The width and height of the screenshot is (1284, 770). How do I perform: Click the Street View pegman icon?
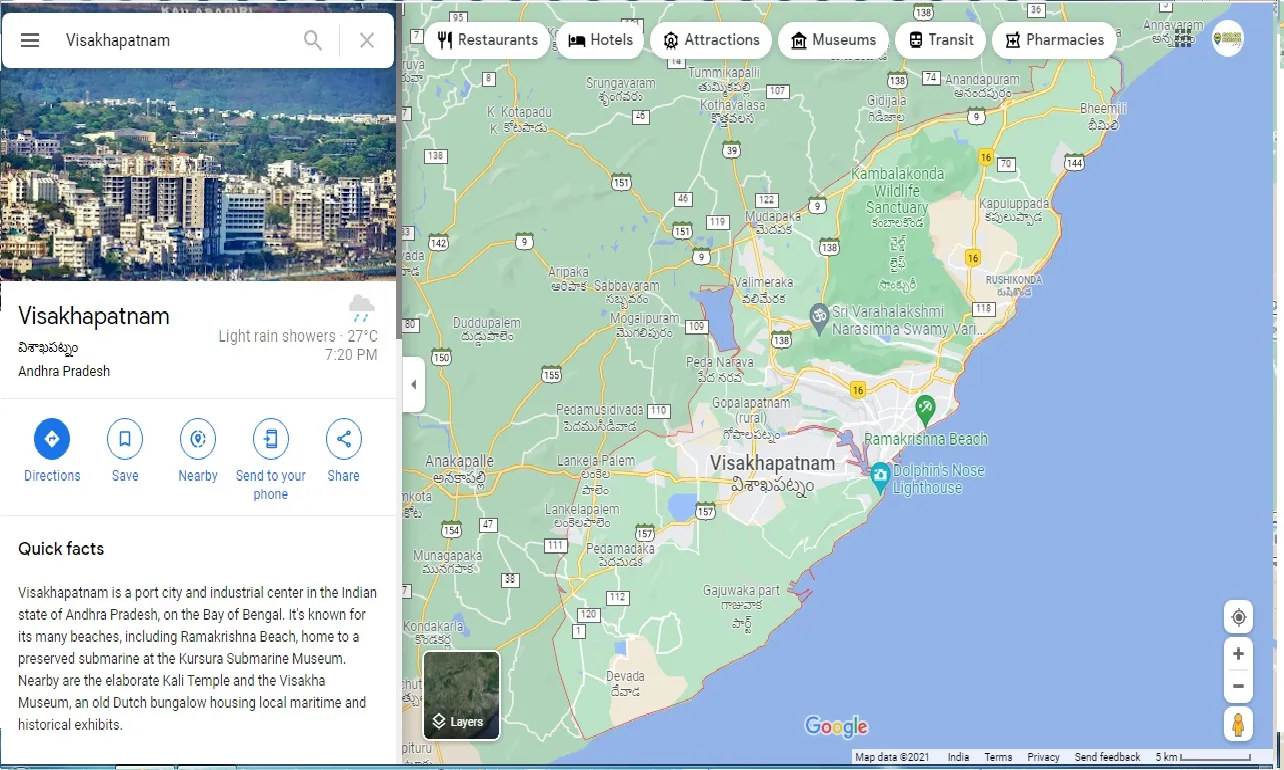pos(1238,724)
